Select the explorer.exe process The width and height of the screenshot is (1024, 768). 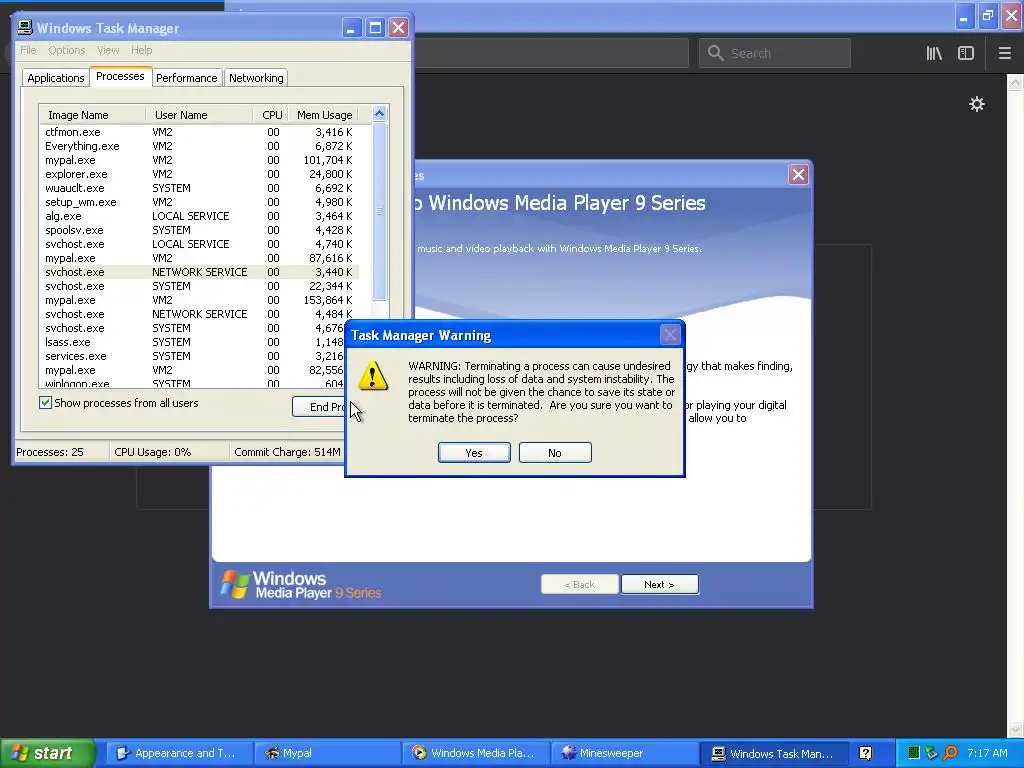tap(199, 174)
